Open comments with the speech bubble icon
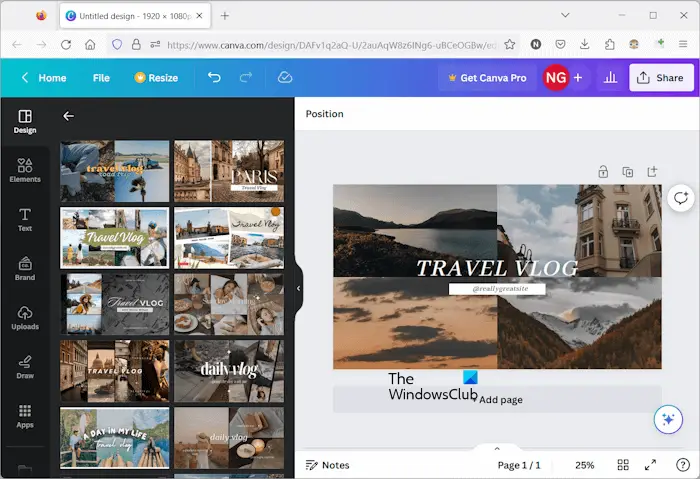The width and height of the screenshot is (700, 479). tap(681, 198)
